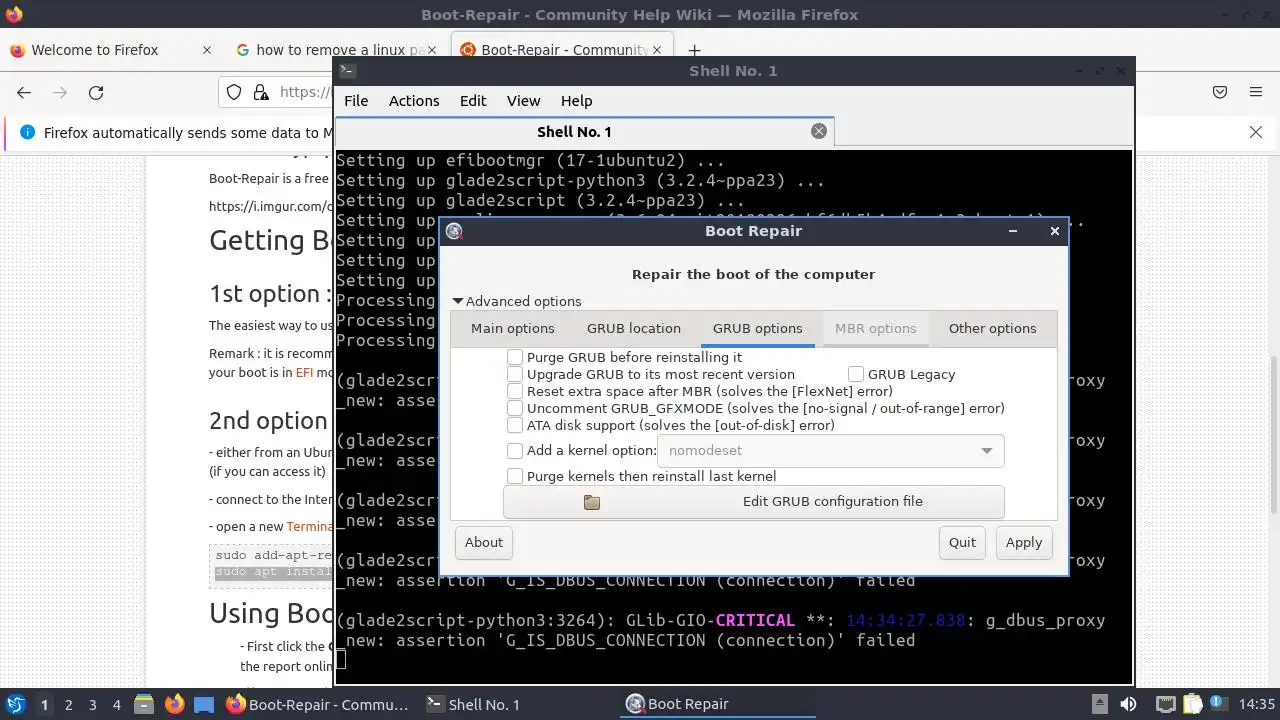
Task: Enable Purge GRUB before reinstalling it
Action: point(515,357)
